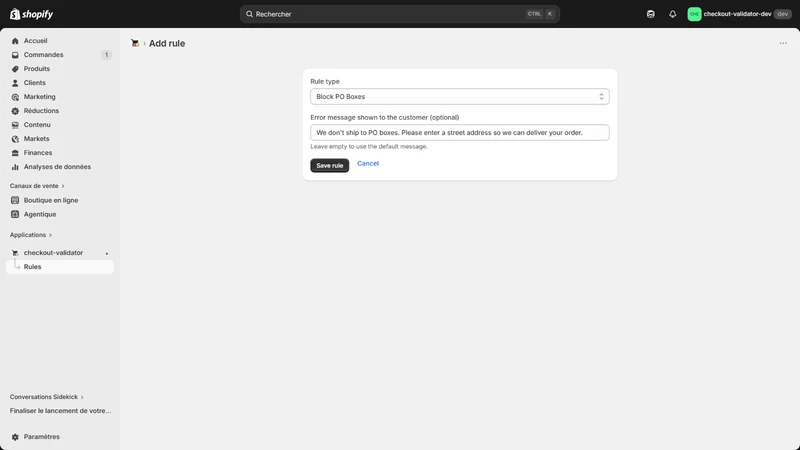Click the Produits tag icon
Screen dimensions: 800x450
[15, 69]
